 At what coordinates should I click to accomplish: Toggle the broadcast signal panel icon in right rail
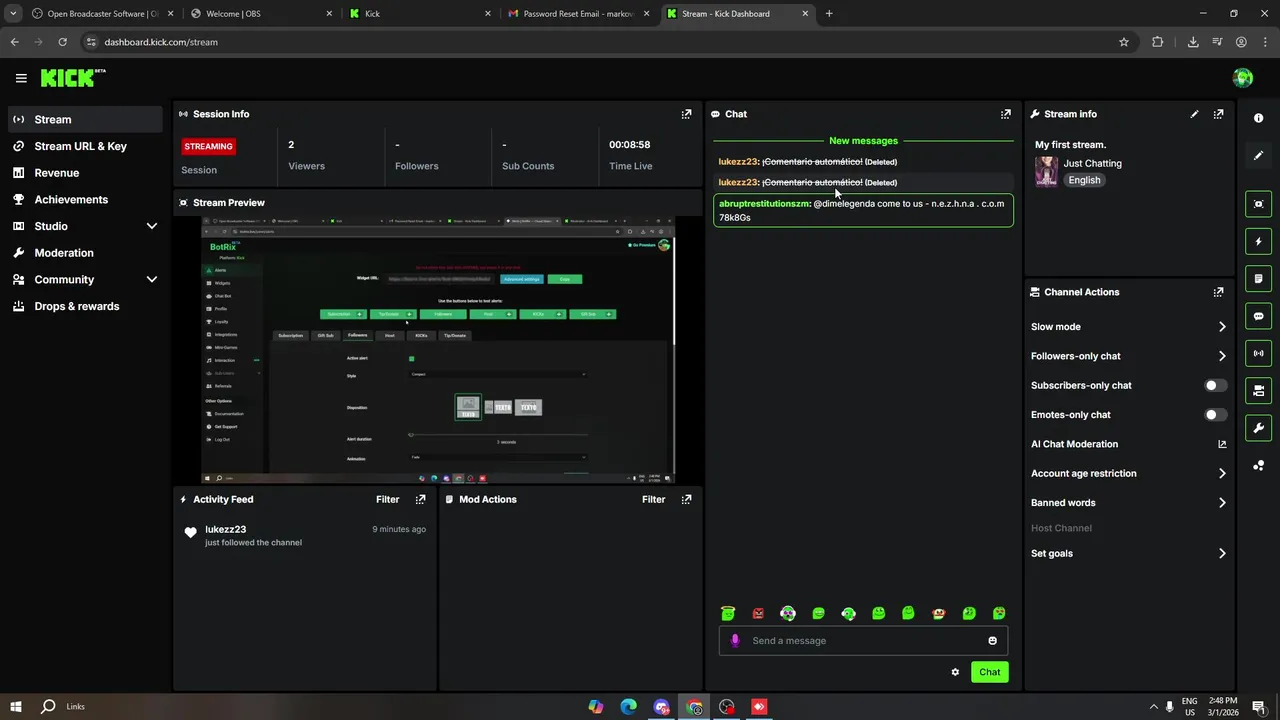click(x=1258, y=353)
